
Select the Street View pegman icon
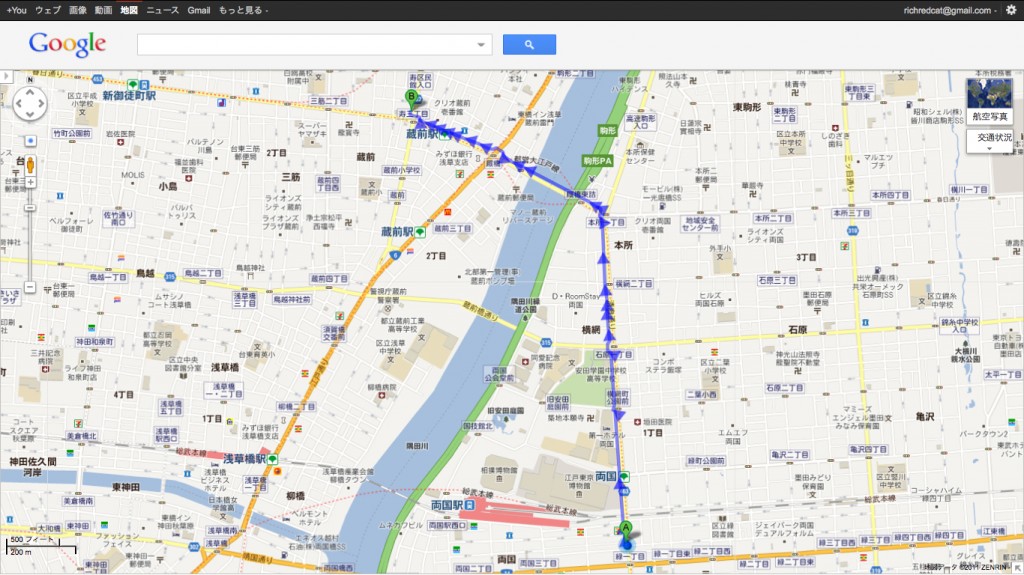30,165
